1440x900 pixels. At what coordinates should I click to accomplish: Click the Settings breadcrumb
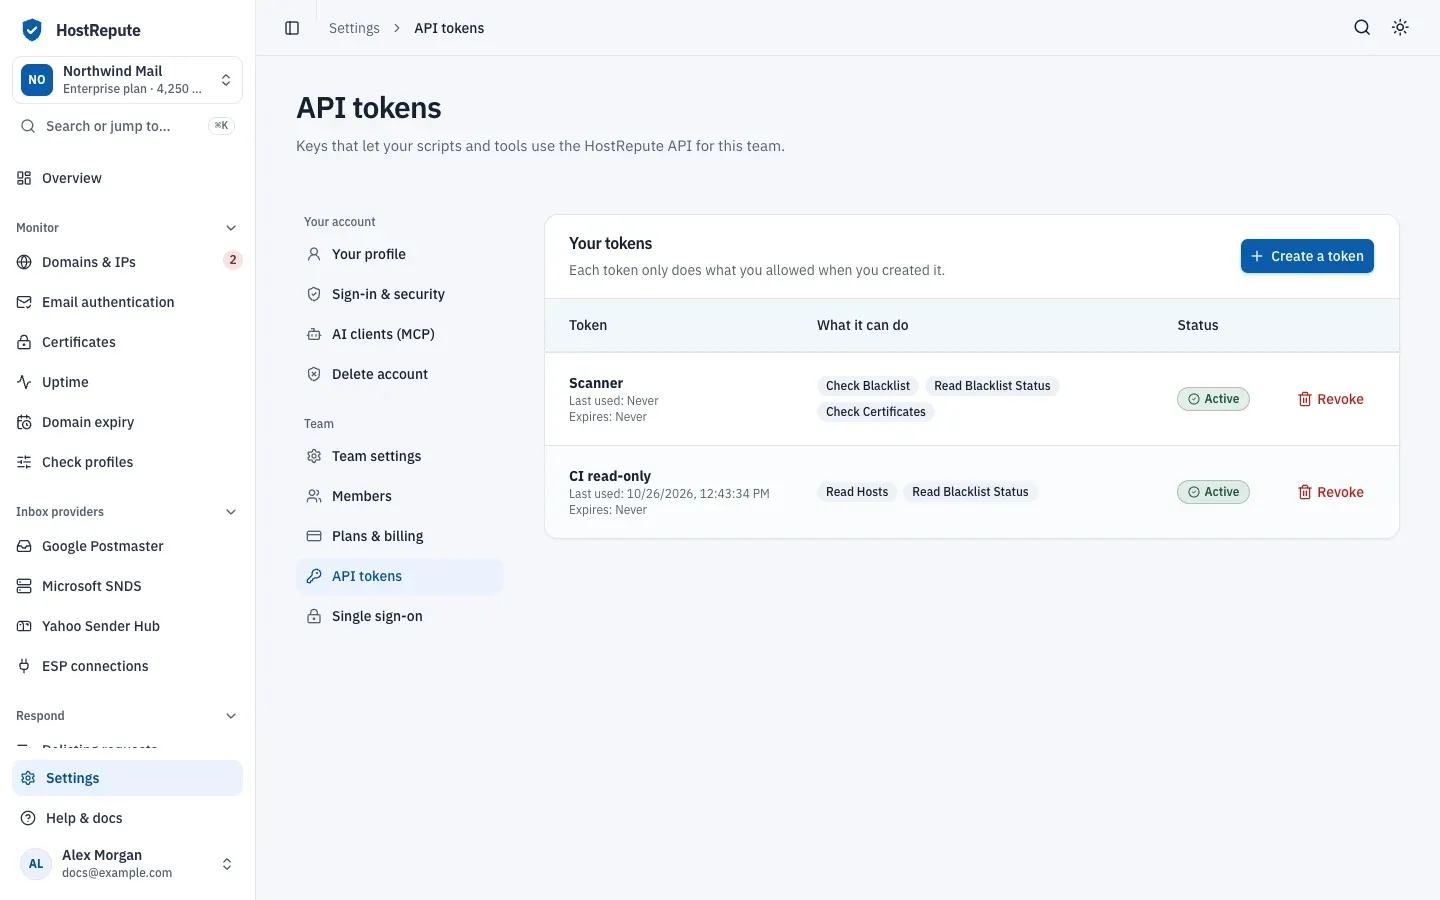[354, 28]
